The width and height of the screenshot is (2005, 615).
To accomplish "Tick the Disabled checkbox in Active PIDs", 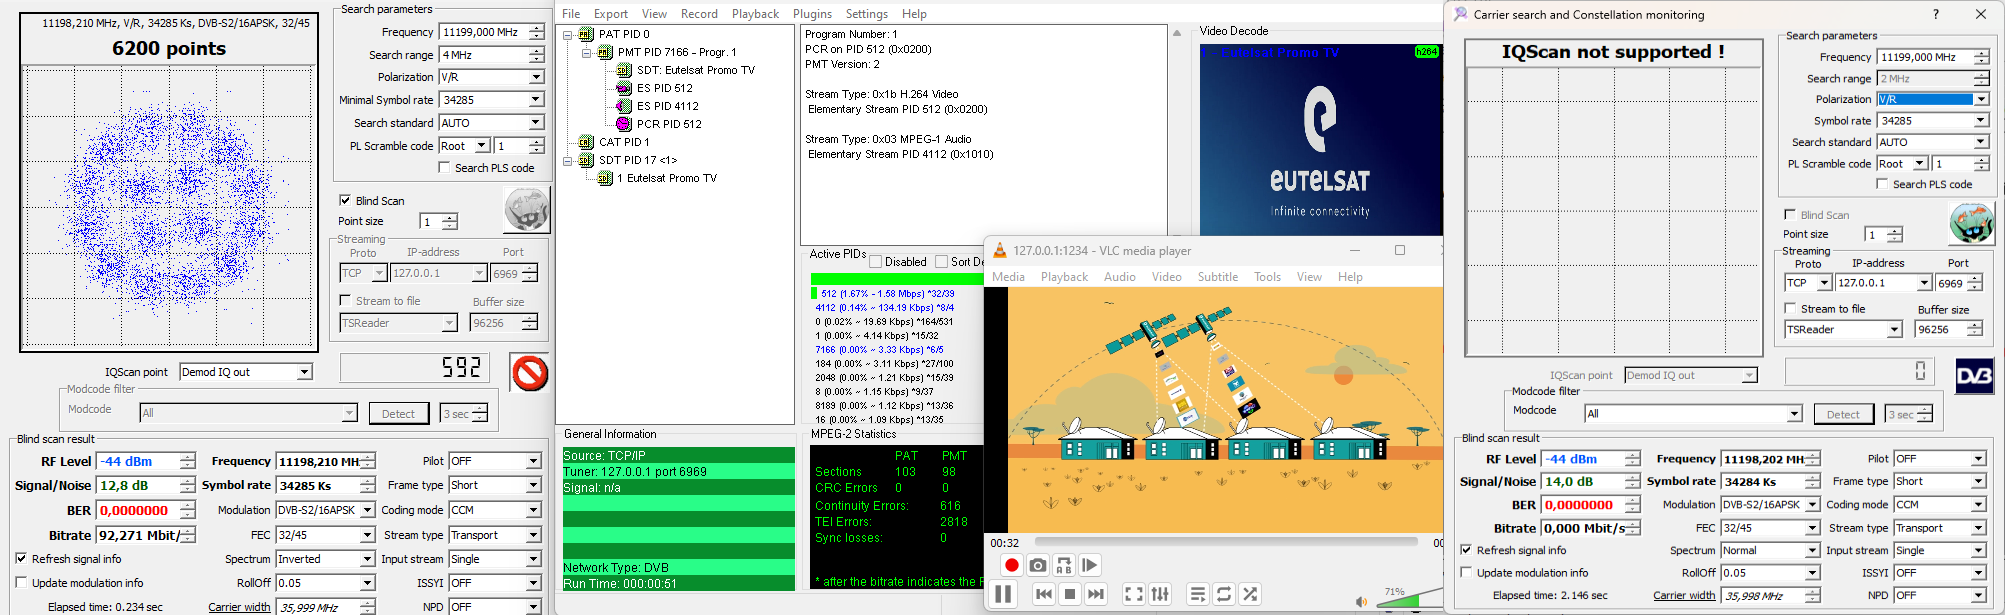I will click(x=875, y=262).
